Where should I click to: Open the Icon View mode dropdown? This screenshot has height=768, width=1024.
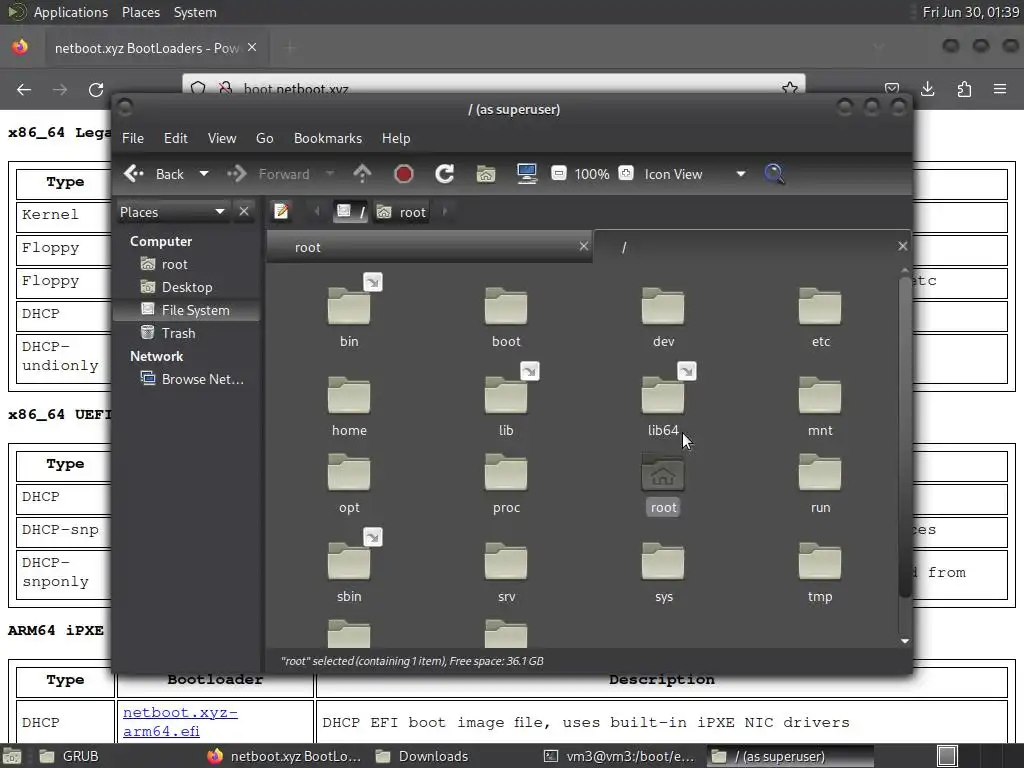pyautogui.click(x=694, y=174)
